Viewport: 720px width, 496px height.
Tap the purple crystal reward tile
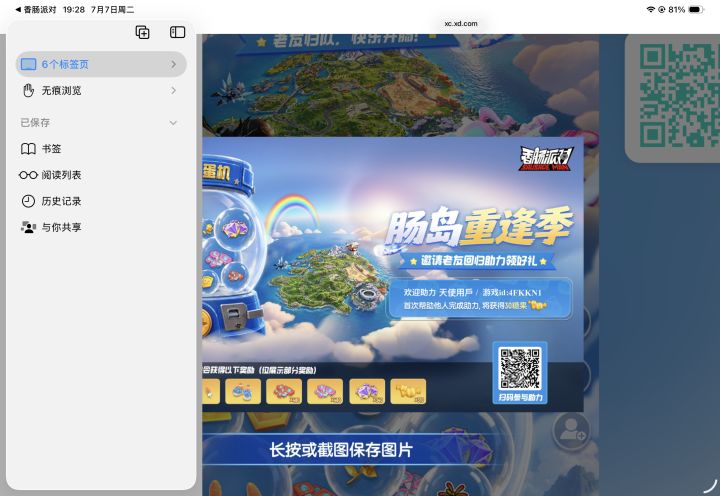[367, 391]
